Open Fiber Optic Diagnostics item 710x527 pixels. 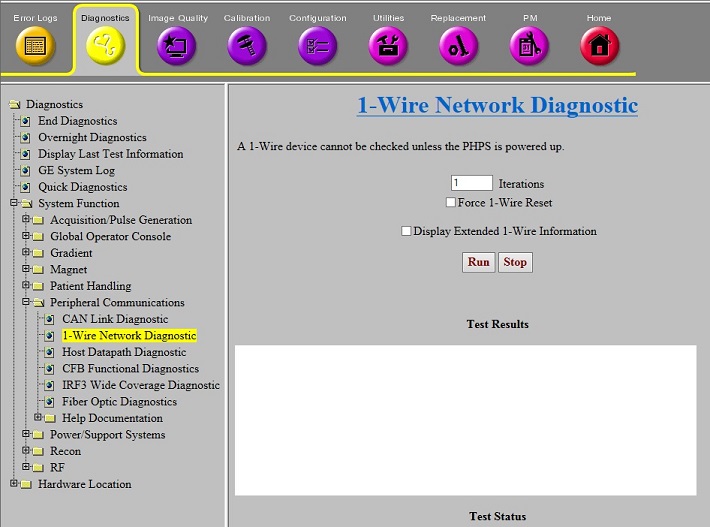coord(119,402)
